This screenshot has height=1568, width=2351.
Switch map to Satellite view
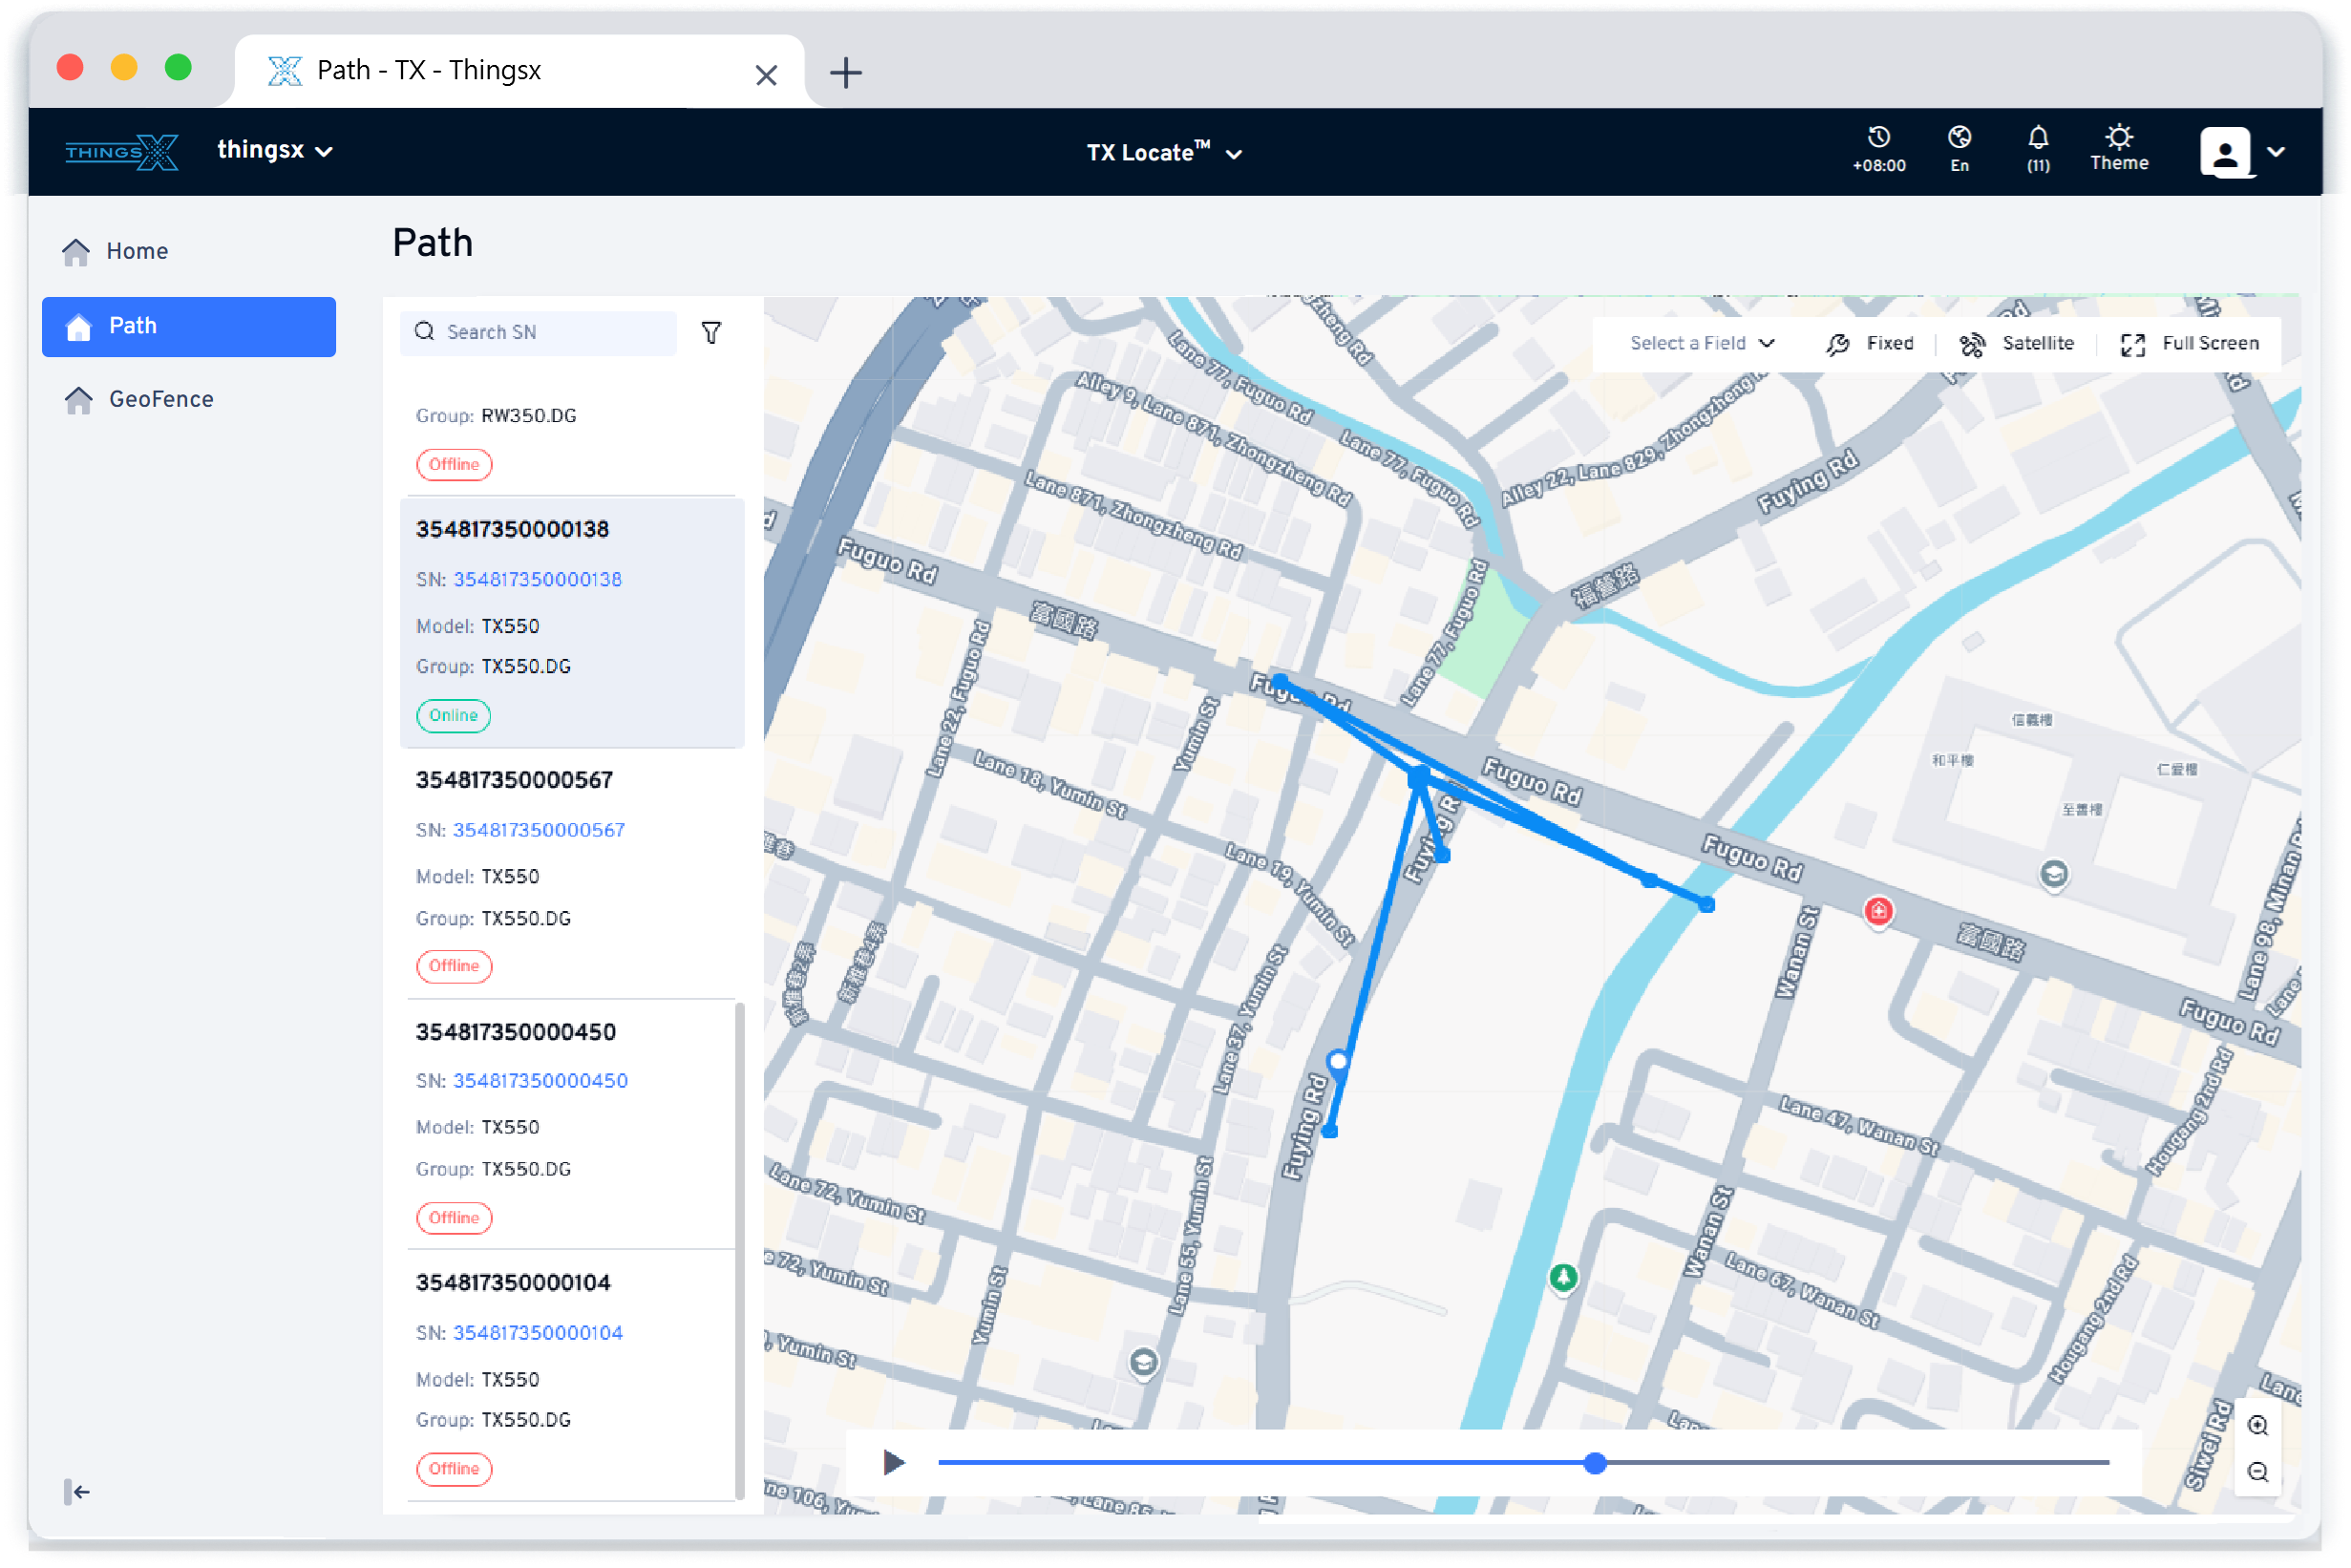coord(2016,344)
